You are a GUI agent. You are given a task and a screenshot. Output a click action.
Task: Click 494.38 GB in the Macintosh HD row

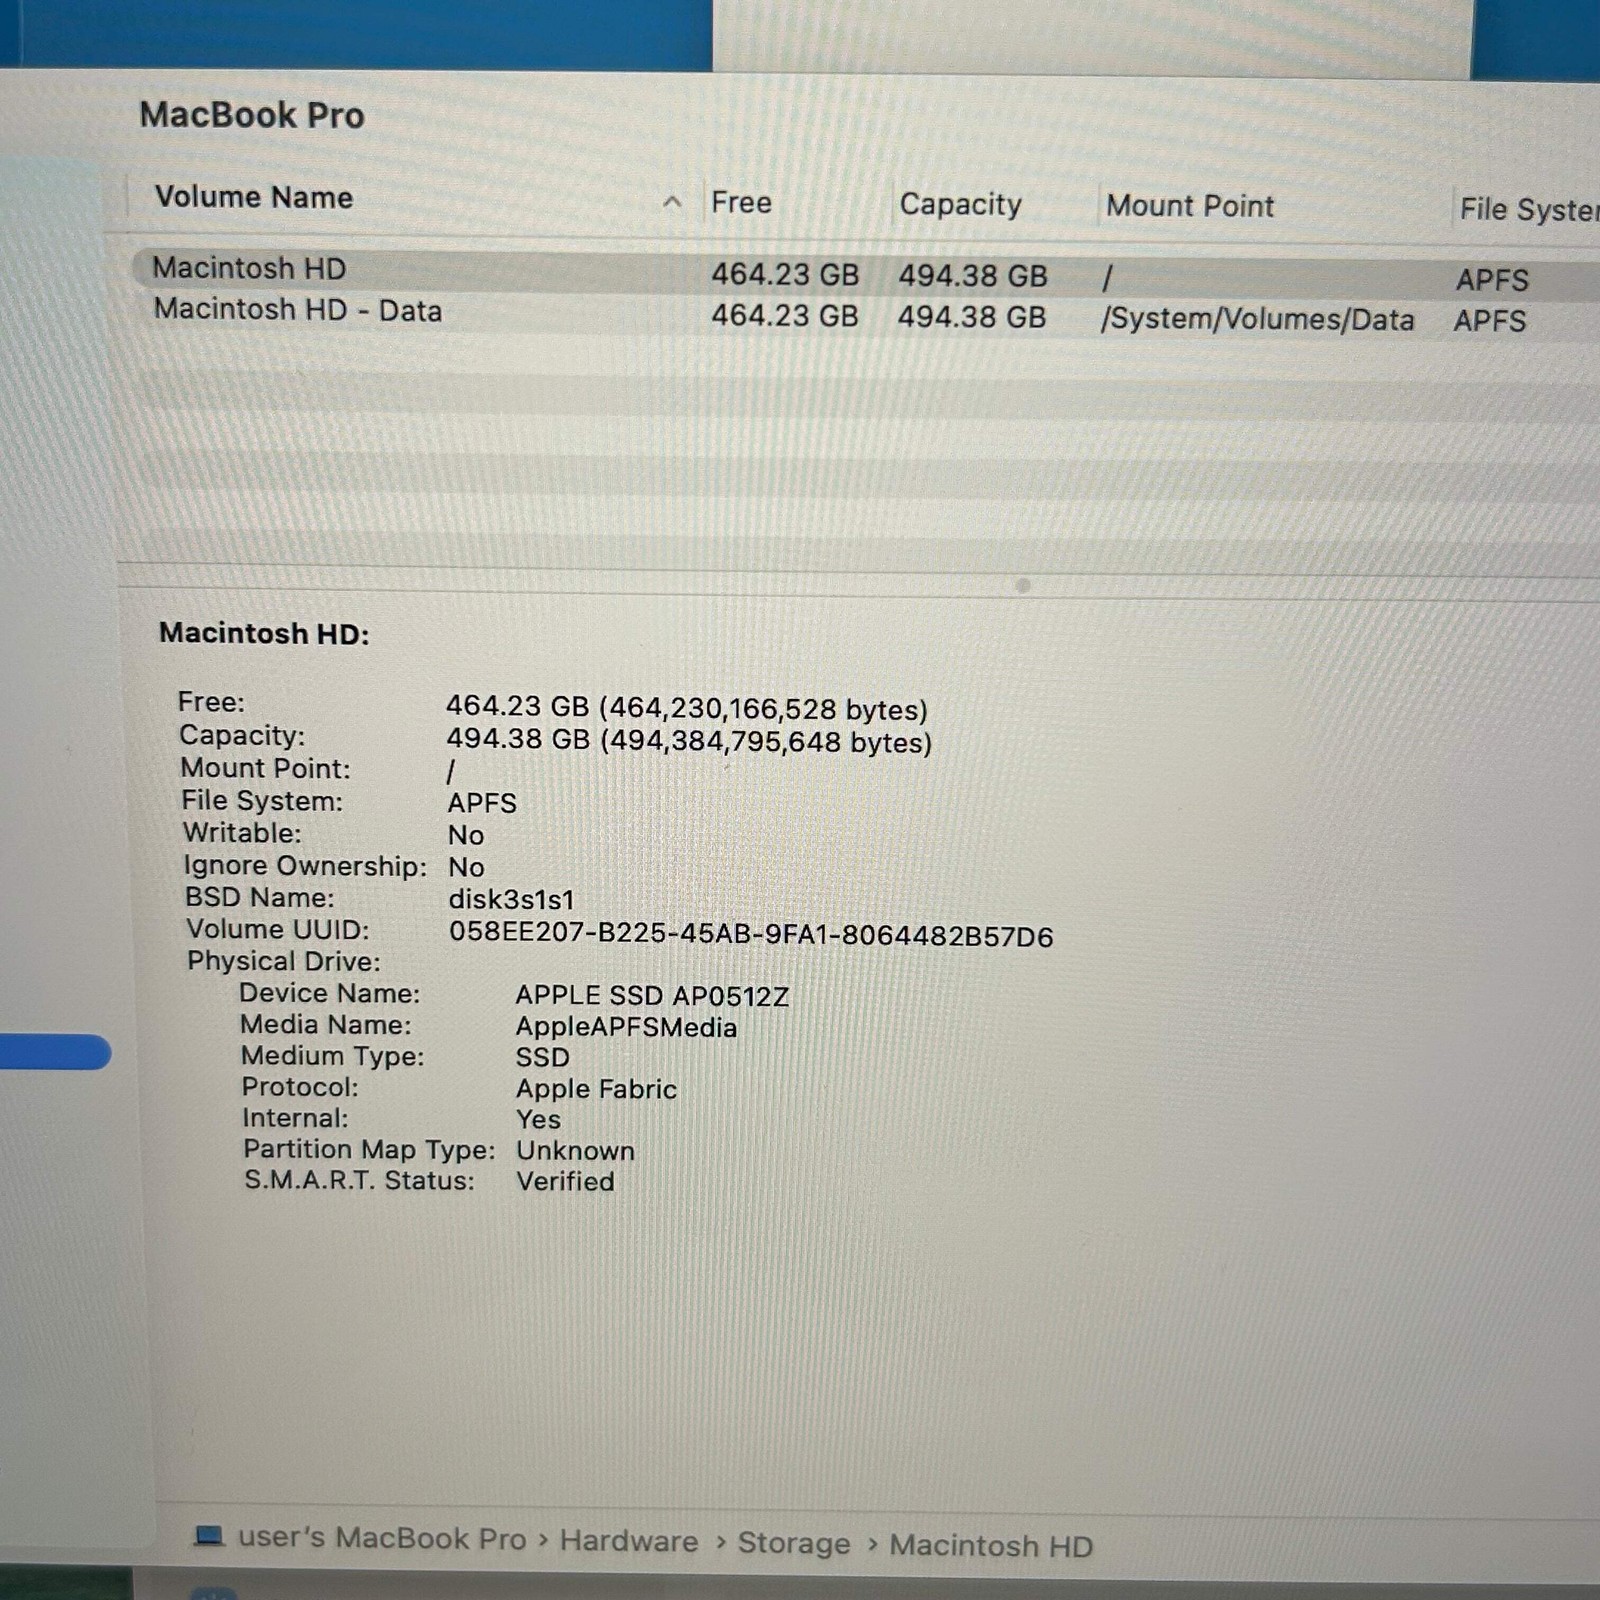coord(973,275)
